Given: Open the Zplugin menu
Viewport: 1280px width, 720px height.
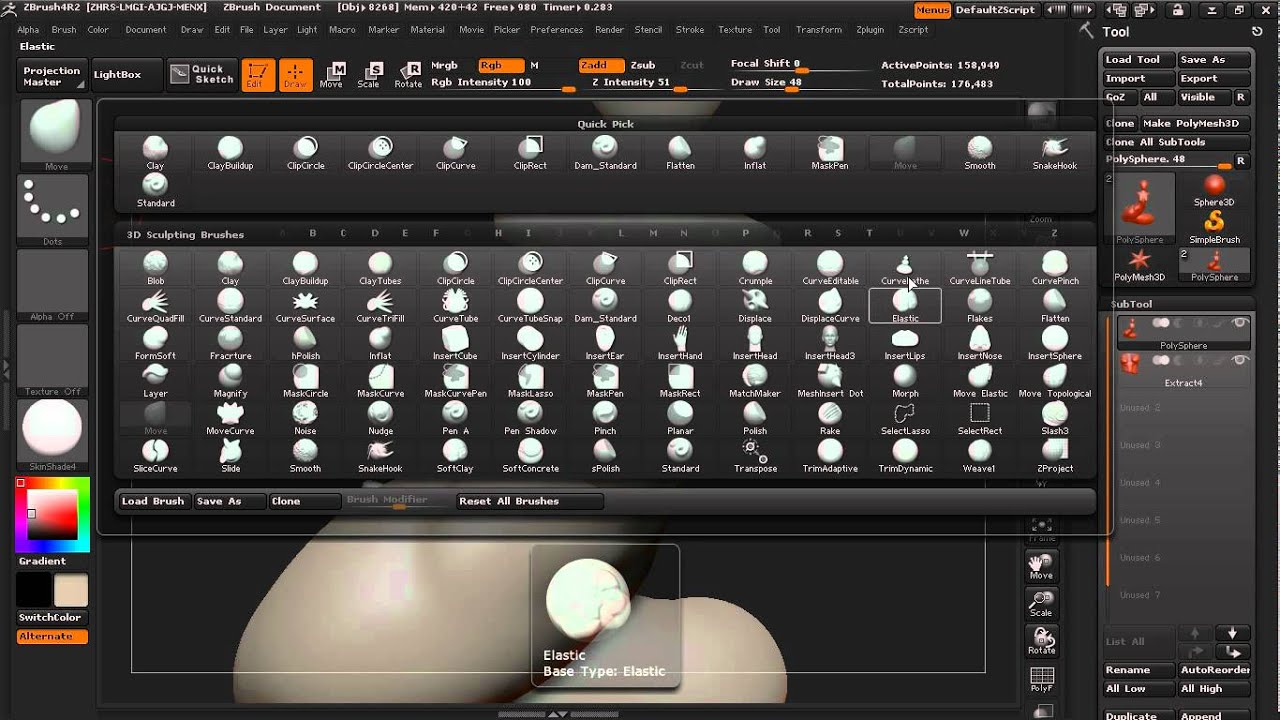Looking at the screenshot, I should (x=870, y=30).
